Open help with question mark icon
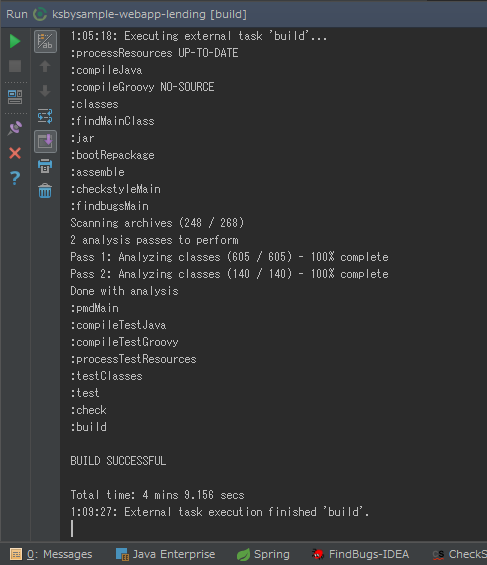The width and height of the screenshot is (487, 565). [15, 178]
